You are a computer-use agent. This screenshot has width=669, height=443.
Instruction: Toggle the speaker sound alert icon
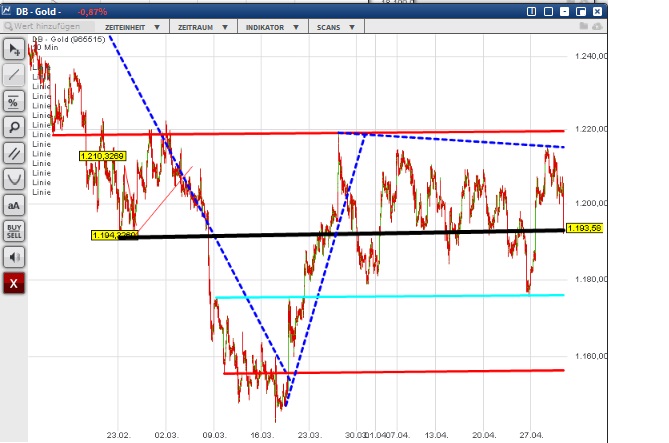click(14, 257)
